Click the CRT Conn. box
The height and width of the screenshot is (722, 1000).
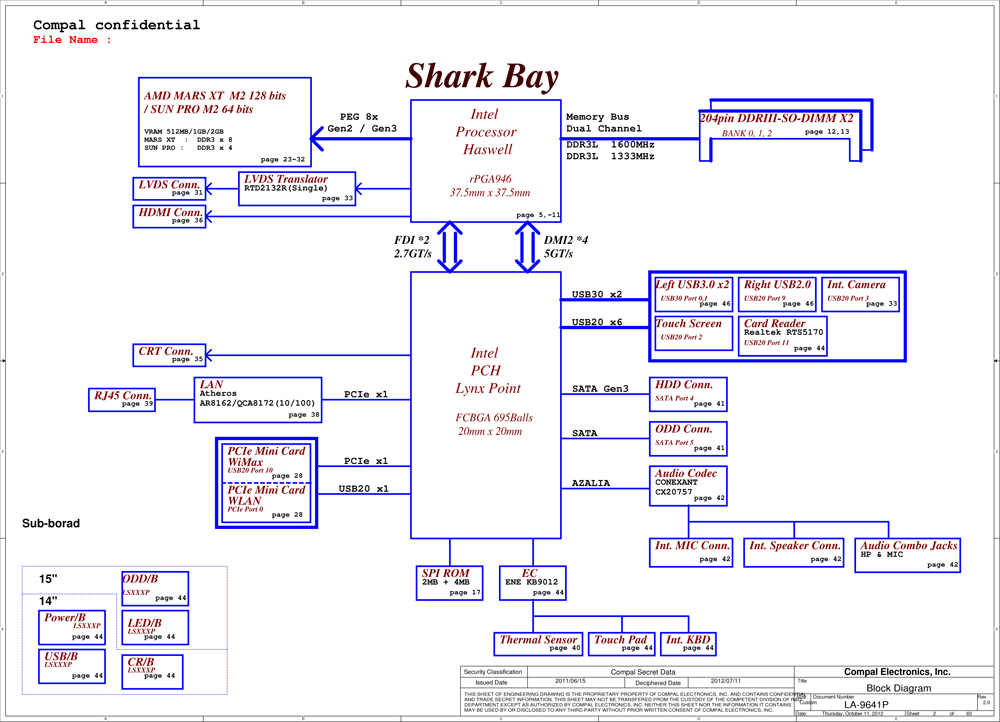coord(170,355)
